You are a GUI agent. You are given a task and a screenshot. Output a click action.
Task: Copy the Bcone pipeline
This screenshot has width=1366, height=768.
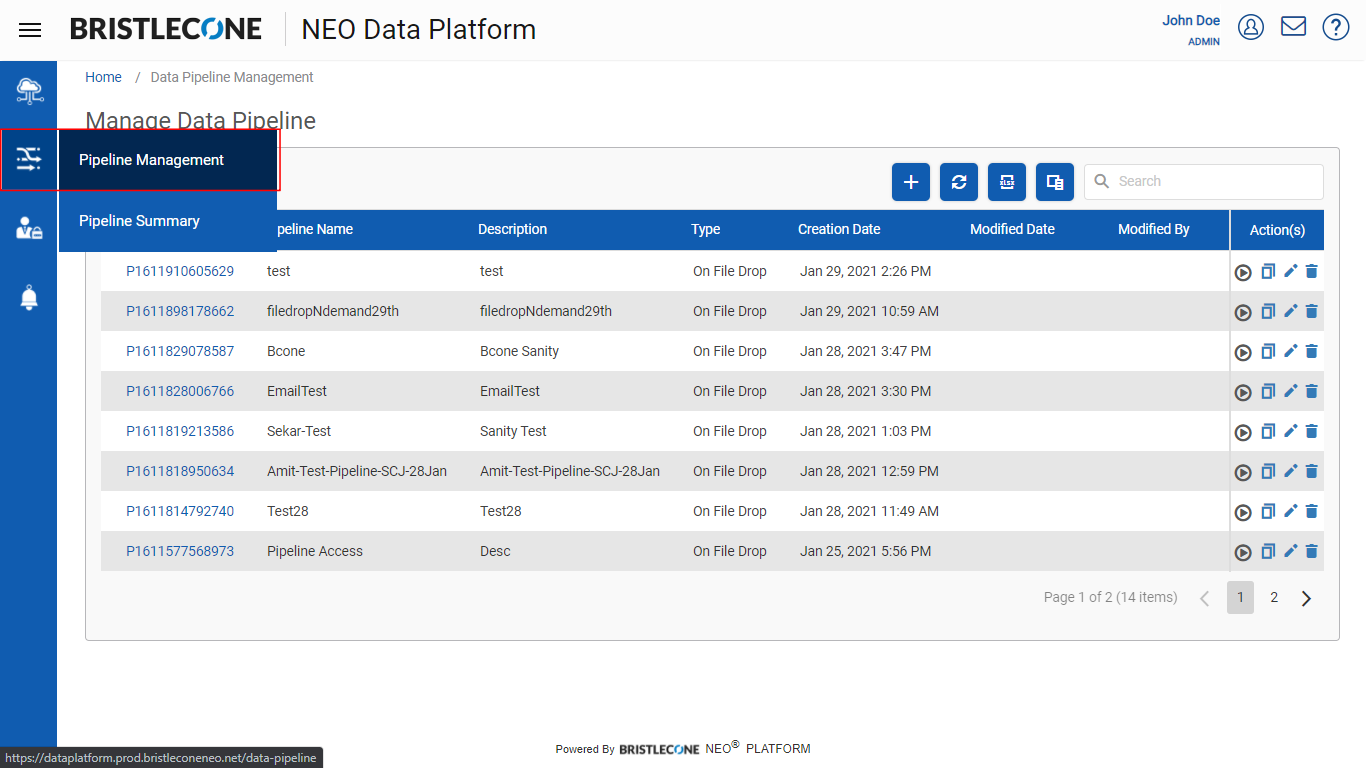tap(1268, 351)
